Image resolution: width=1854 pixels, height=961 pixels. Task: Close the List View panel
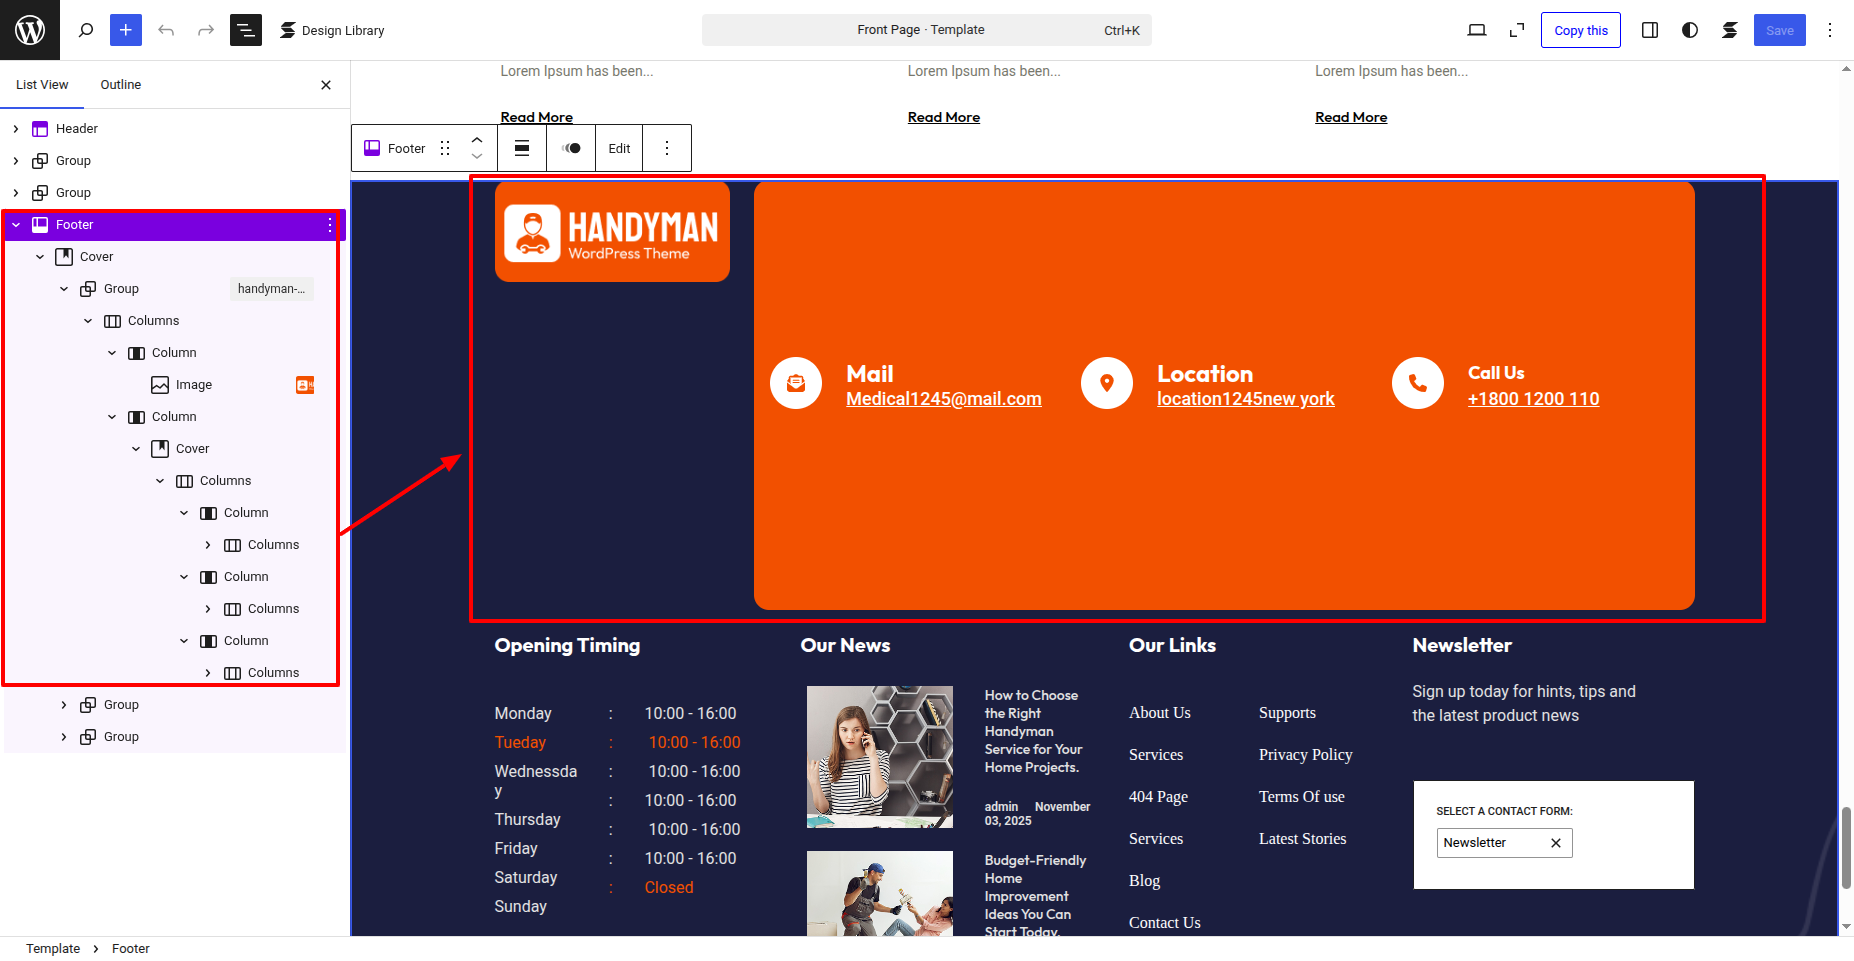click(326, 85)
